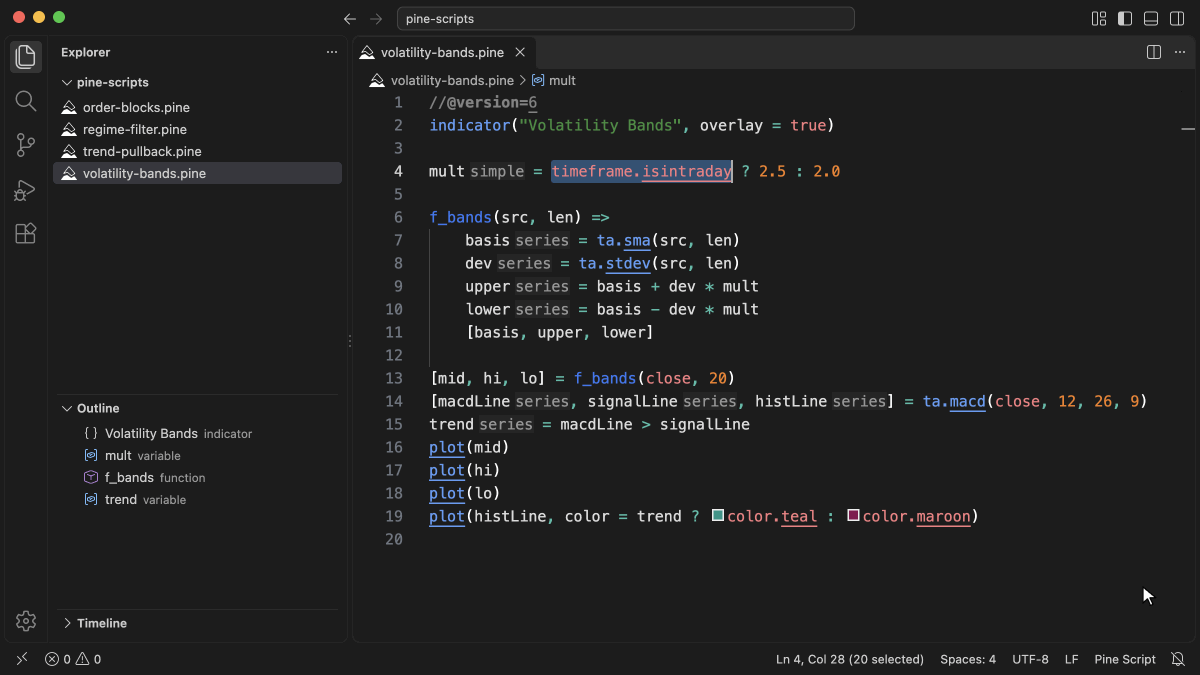Show the errors and warnings problems panel

click(x=73, y=659)
